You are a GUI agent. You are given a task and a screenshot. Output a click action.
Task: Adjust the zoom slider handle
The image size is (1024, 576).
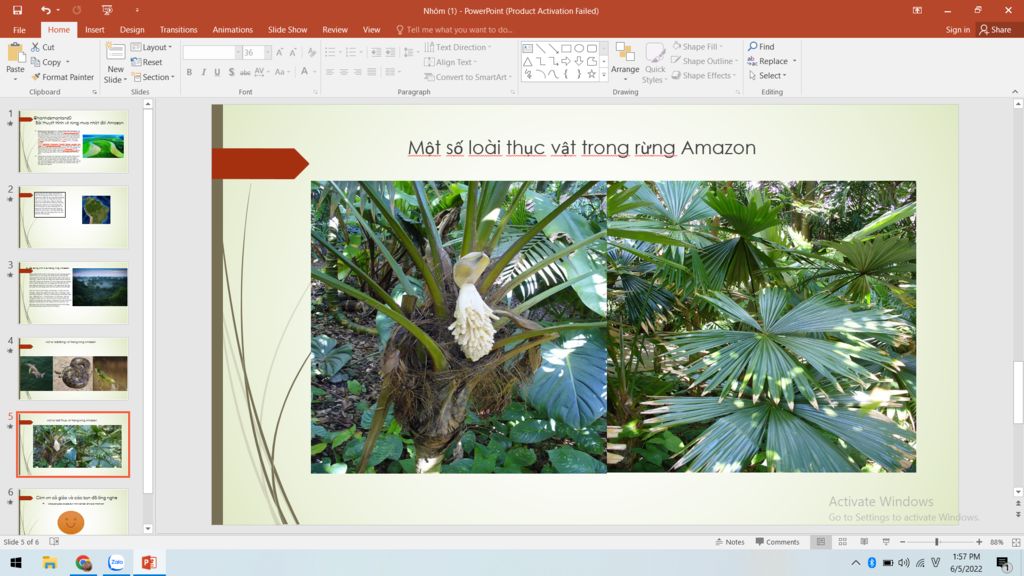point(936,542)
